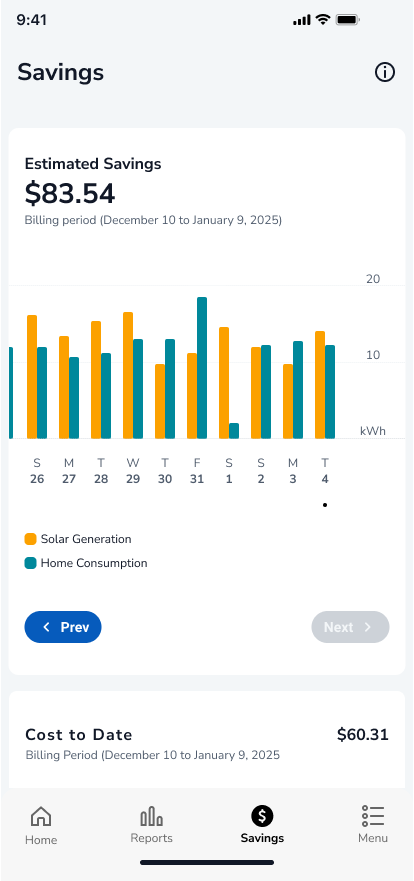Select the Savings dollar icon
The width and height of the screenshot is (414, 881).
tap(262, 816)
